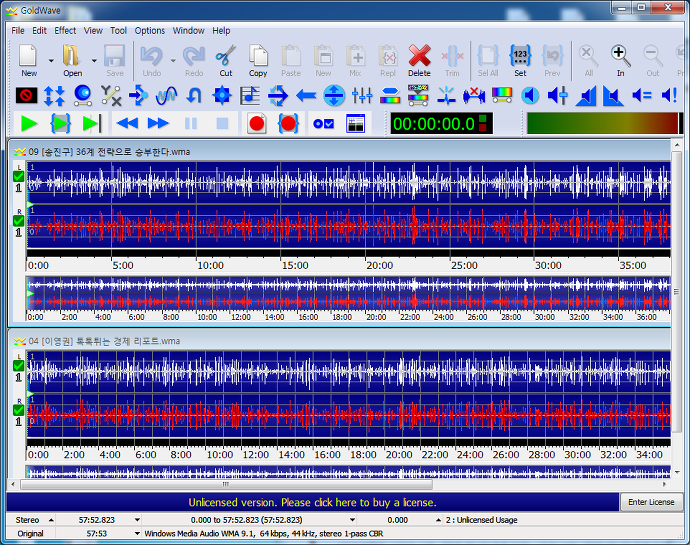Click the overview waveform of 송진구 file

point(349,294)
